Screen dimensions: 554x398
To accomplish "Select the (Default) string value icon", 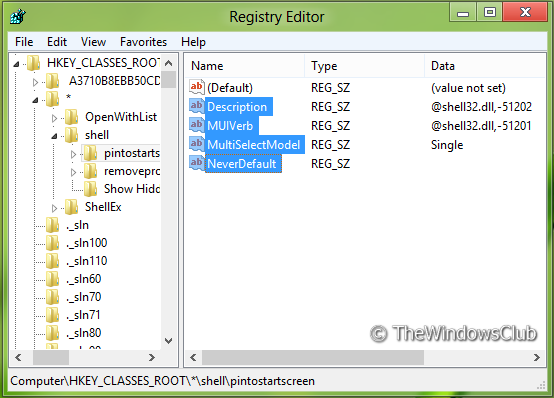I will pos(197,87).
